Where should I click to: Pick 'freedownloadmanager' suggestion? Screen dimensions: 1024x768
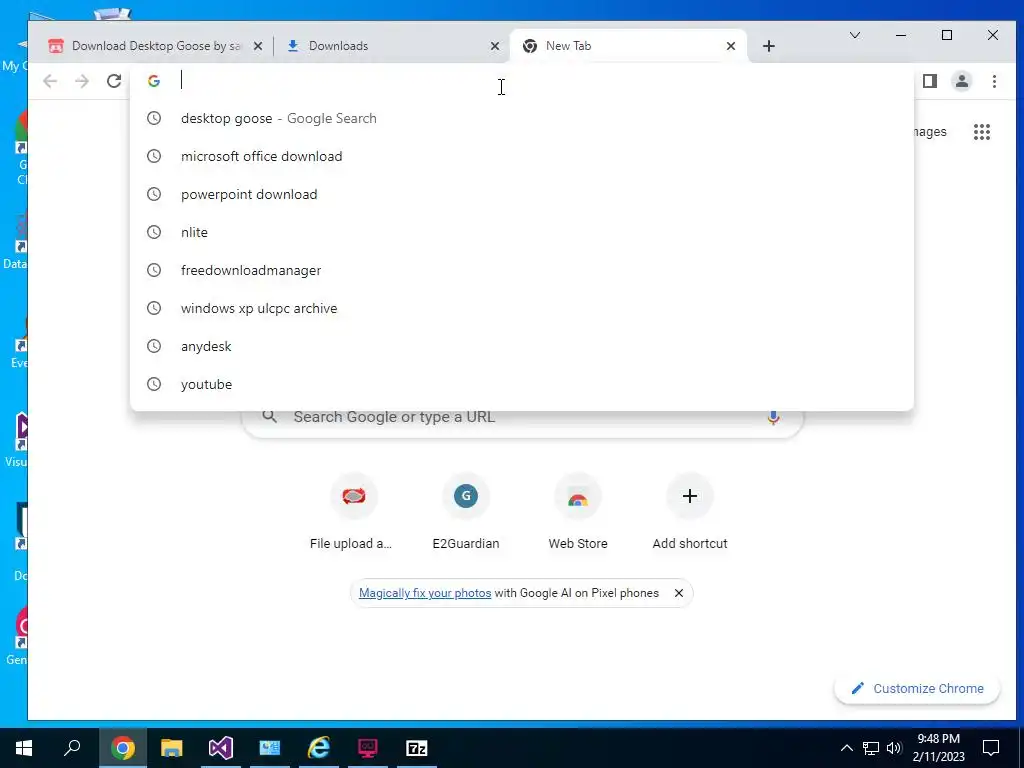[x=522, y=270]
